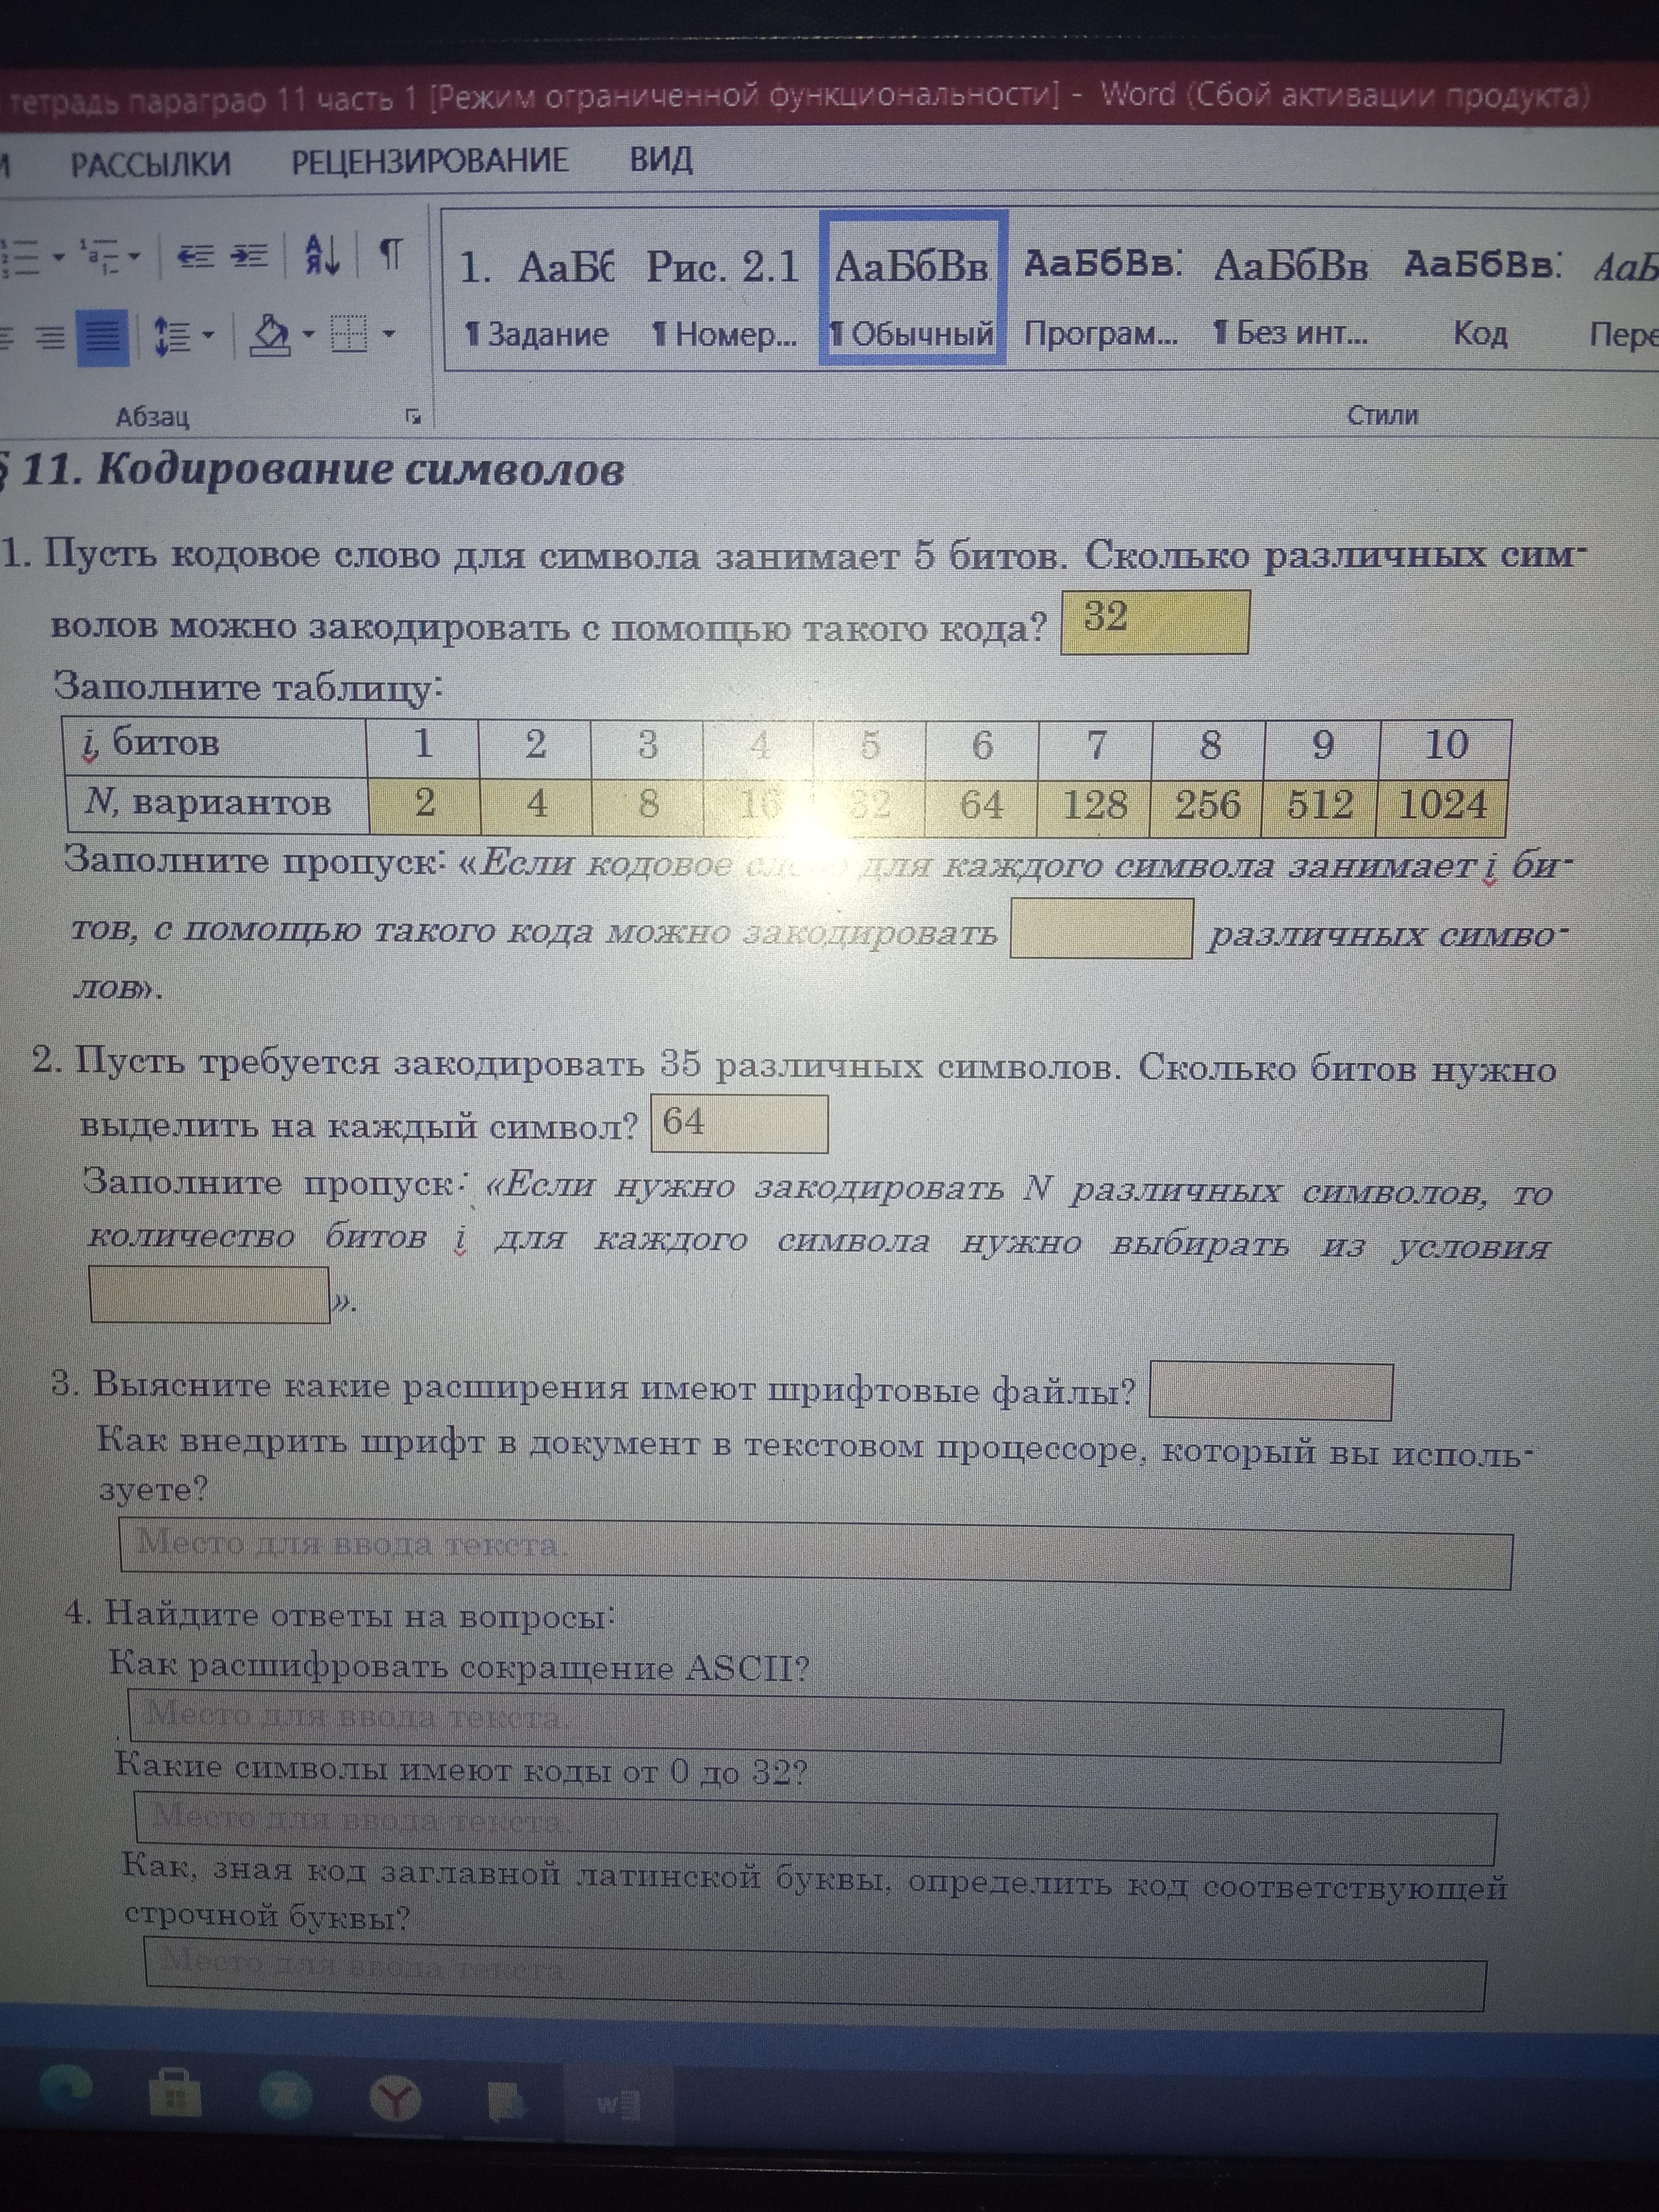The image size is (1659, 2212).
Task: Toggle paragraph marks display (¶)
Action: (x=391, y=254)
